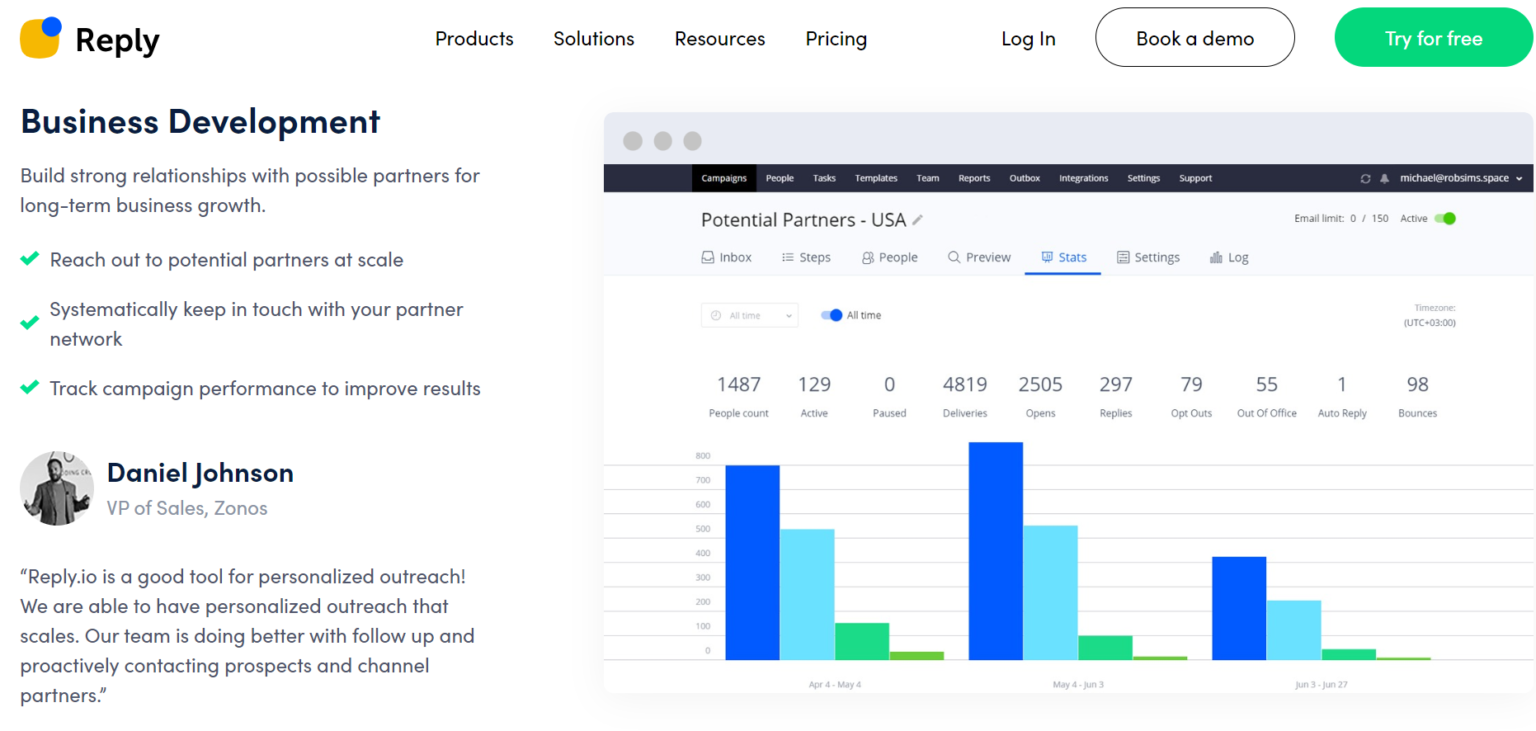Open Integrations in the nav bar
The width and height of the screenshot is (1536, 731).
pos(1084,178)
